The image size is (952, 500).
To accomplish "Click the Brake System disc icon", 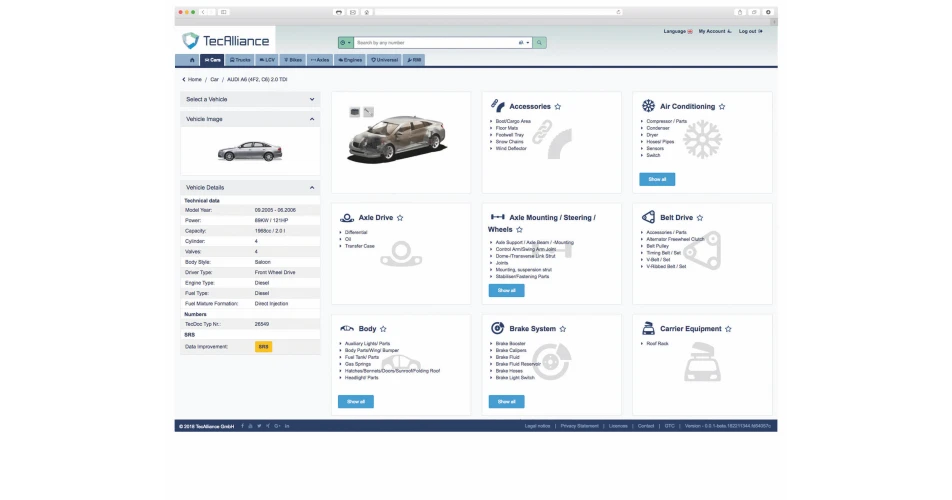I will [x=497, y=328].
